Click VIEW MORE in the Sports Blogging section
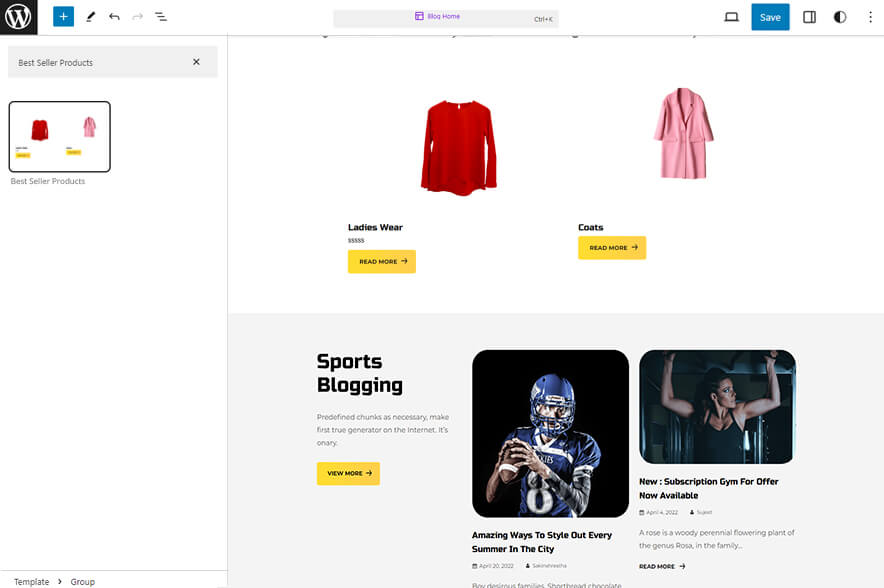Viewport: 884px width, 588px height. (348, 473)
